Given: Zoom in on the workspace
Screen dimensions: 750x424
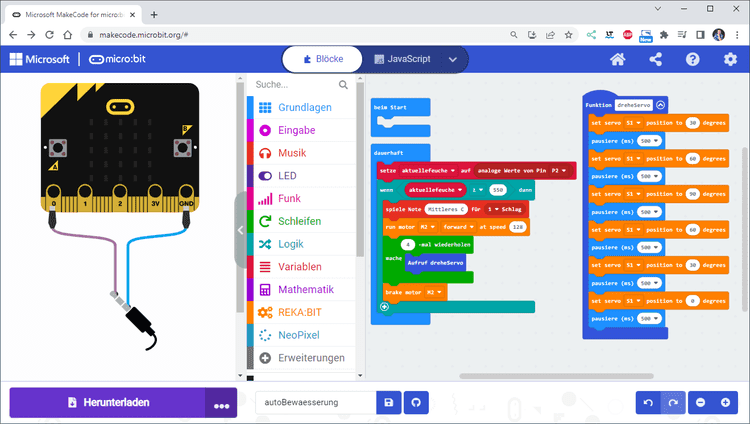Looking at the screenshot, I should [x=725, y=402].
